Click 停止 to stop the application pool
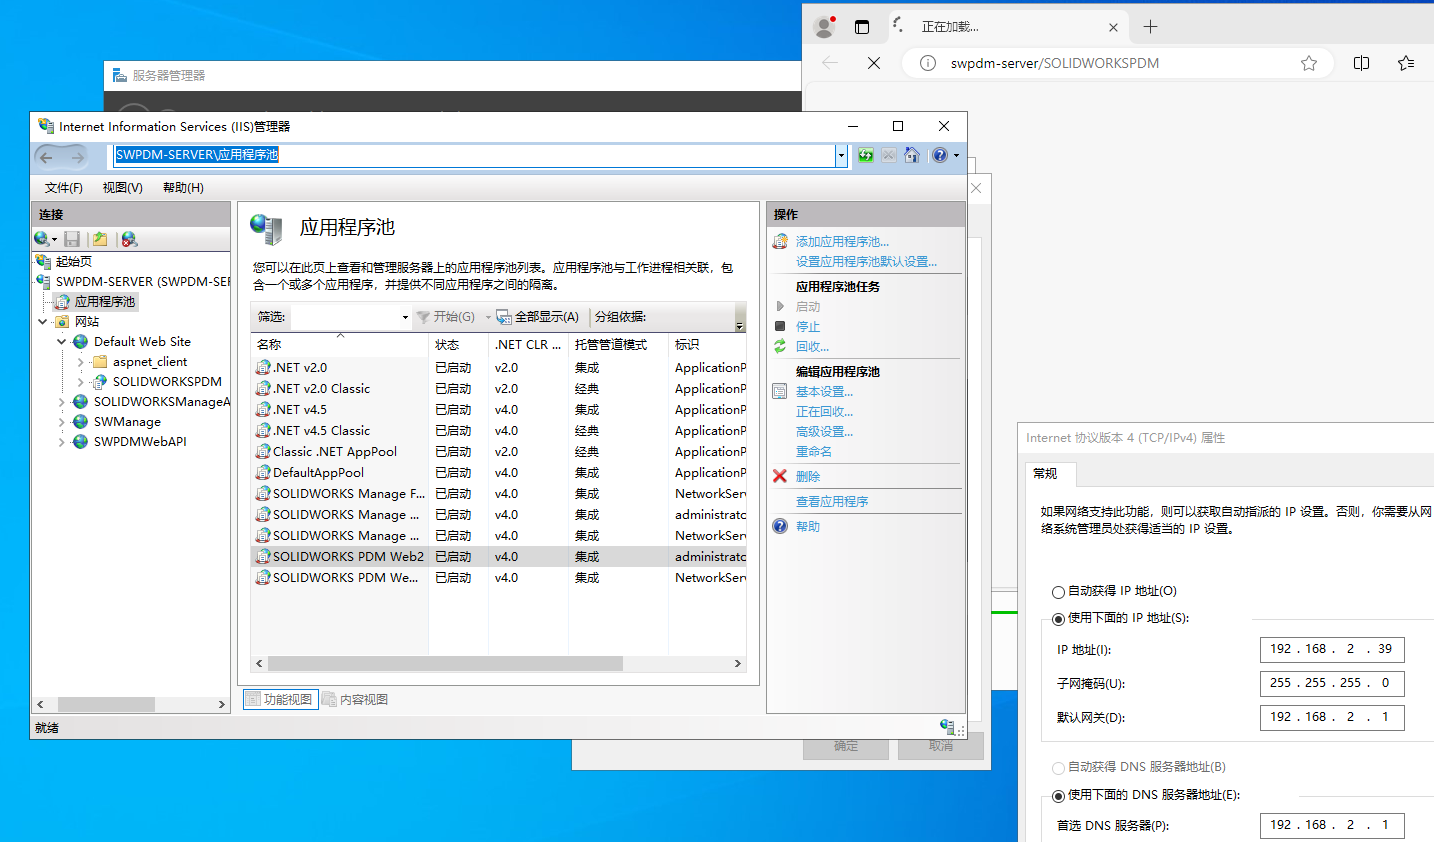The width and height of the screenshot is (1434, 842). point(808,327)
